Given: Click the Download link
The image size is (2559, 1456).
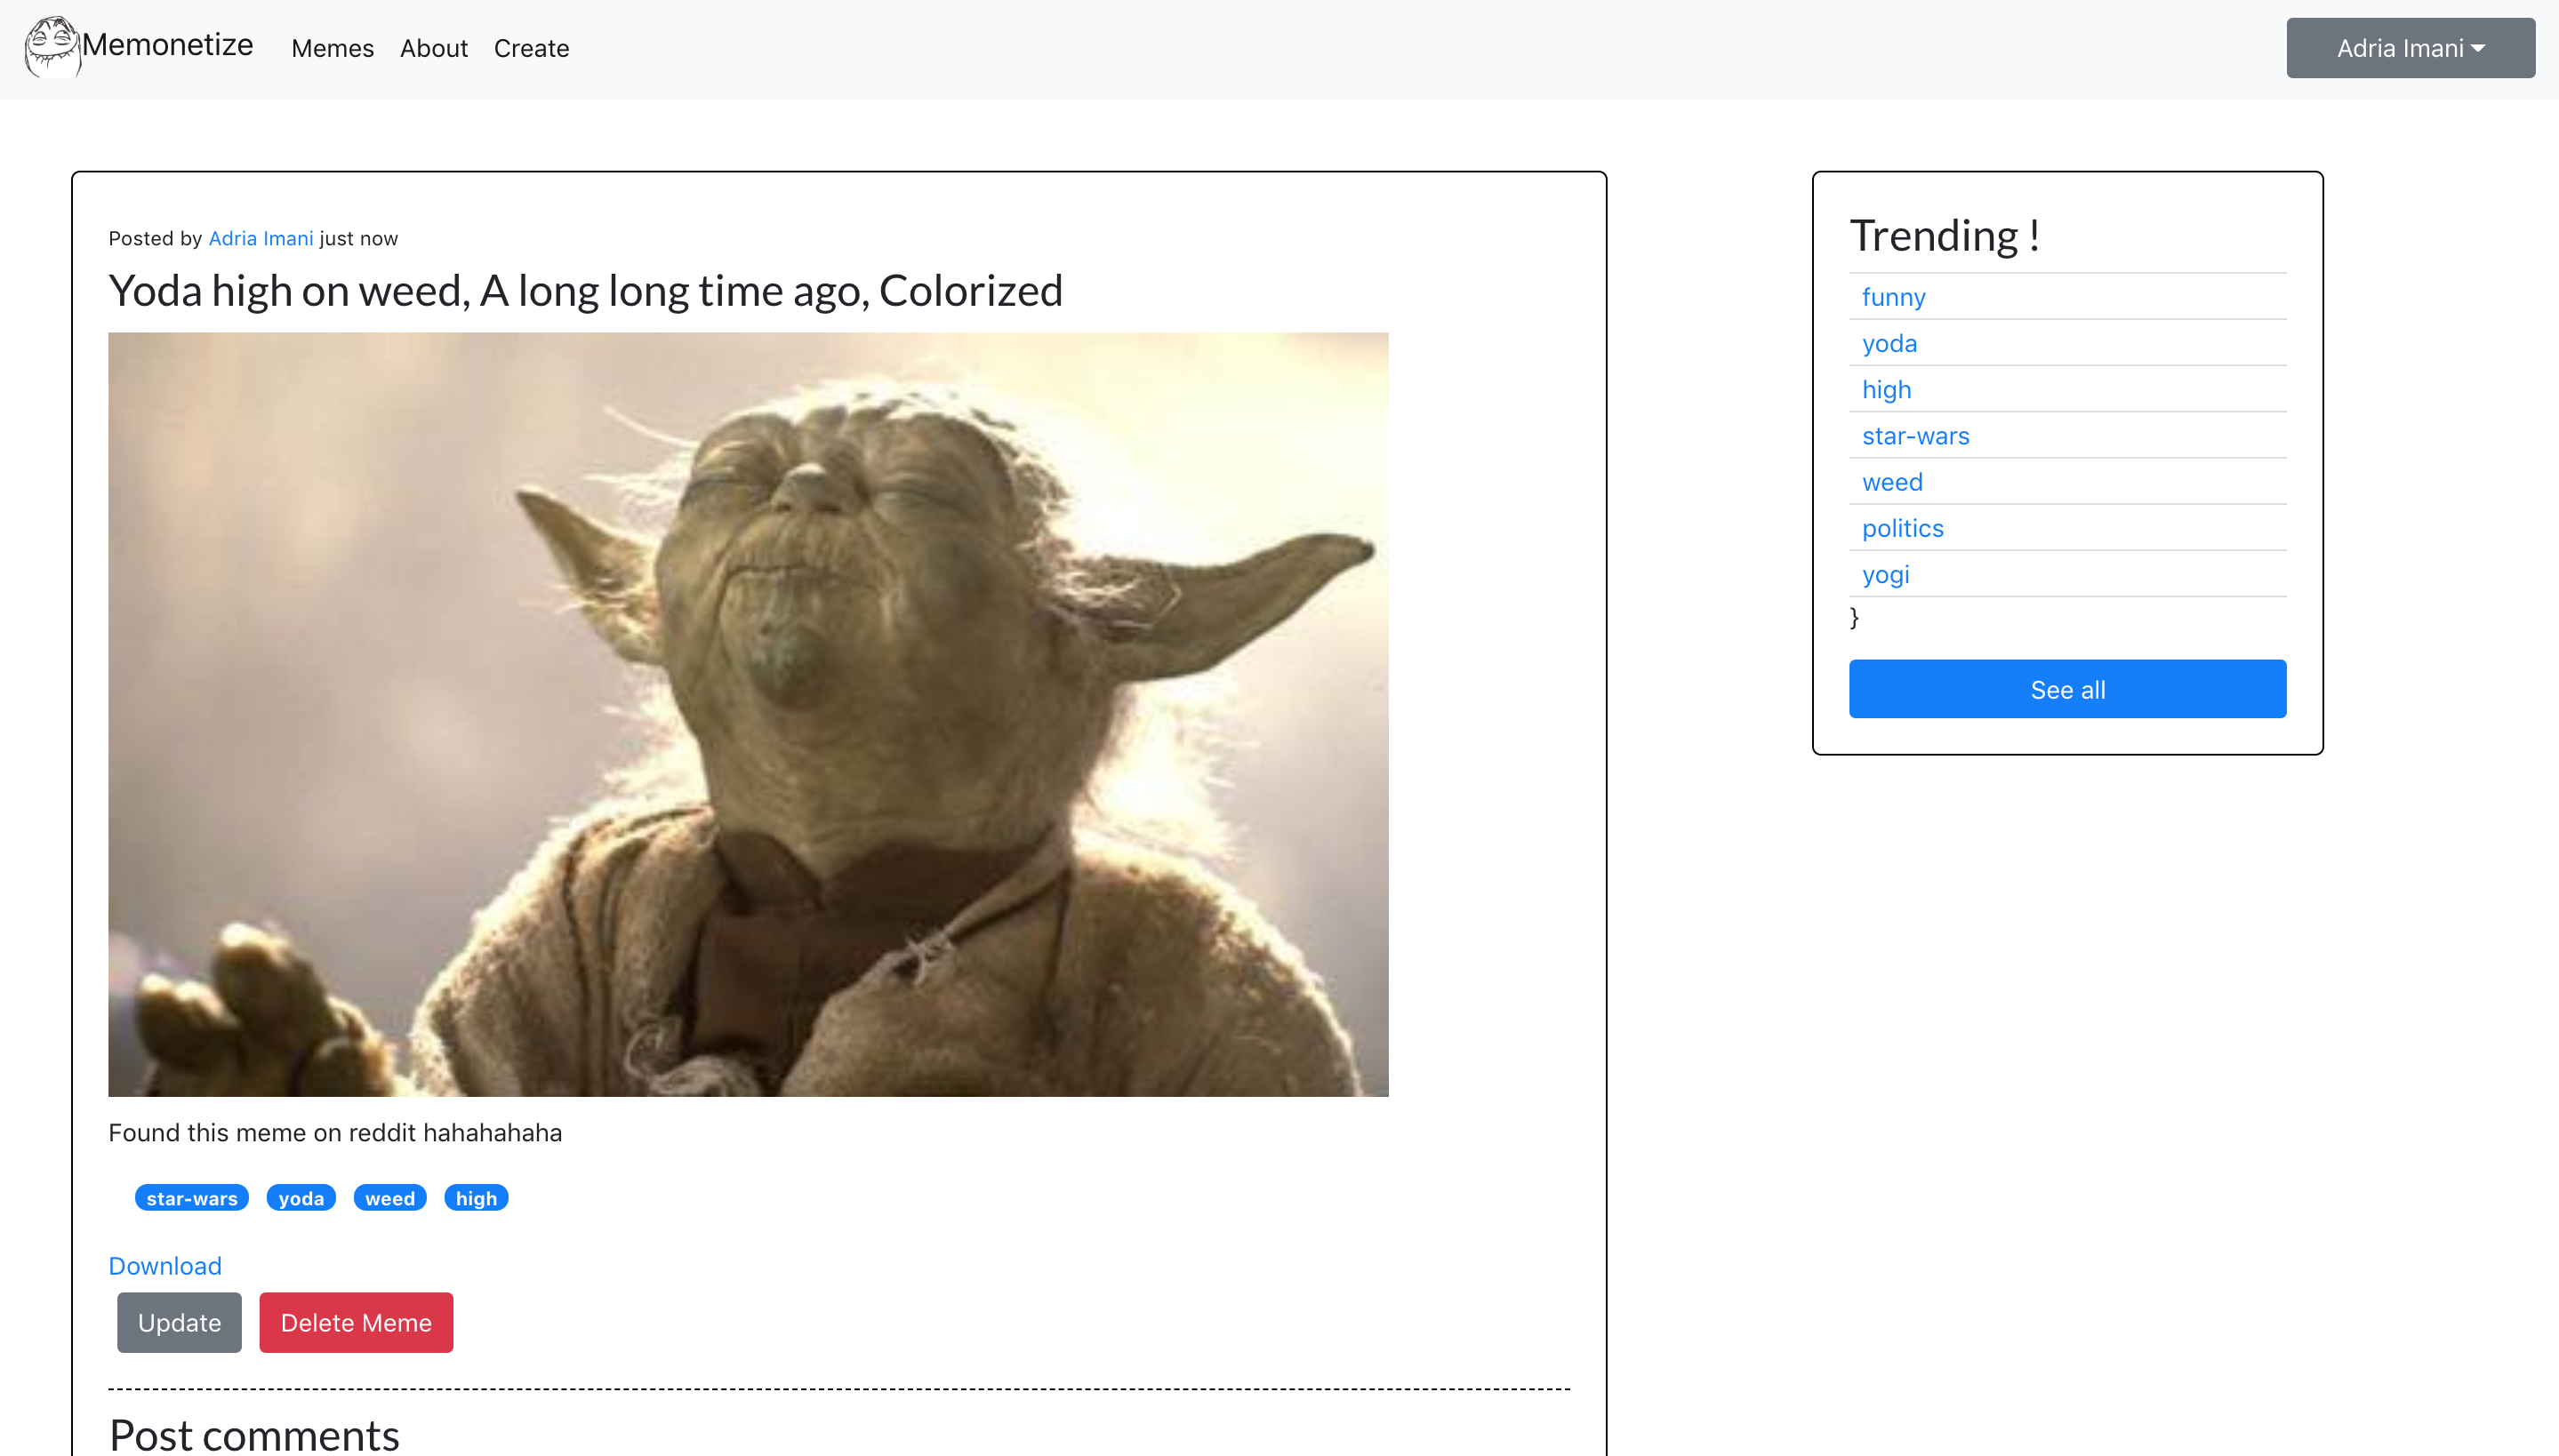Looking at the screenshot, I should coord(165,1266).
